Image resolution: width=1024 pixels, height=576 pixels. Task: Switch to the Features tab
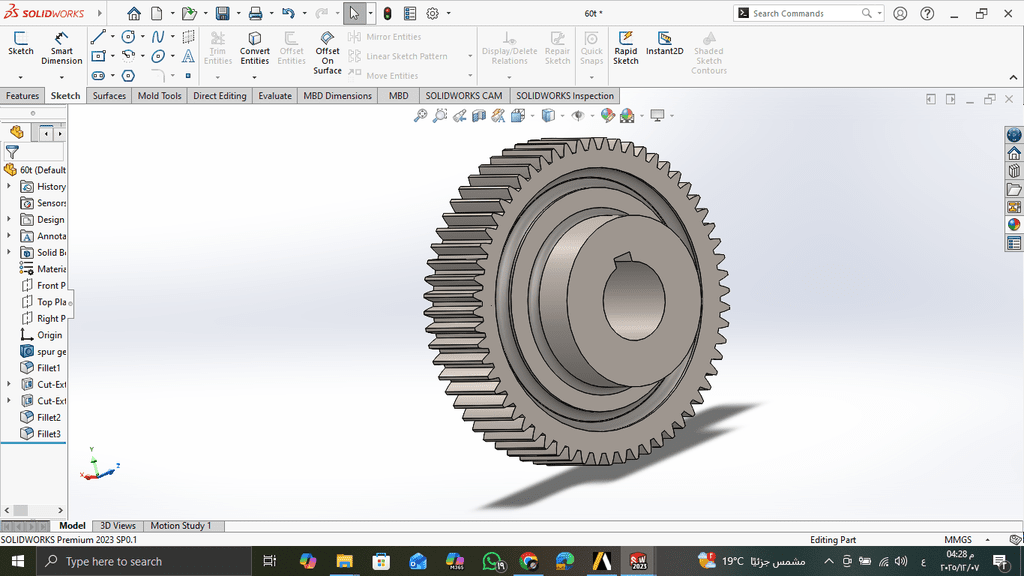click(22, 96)
